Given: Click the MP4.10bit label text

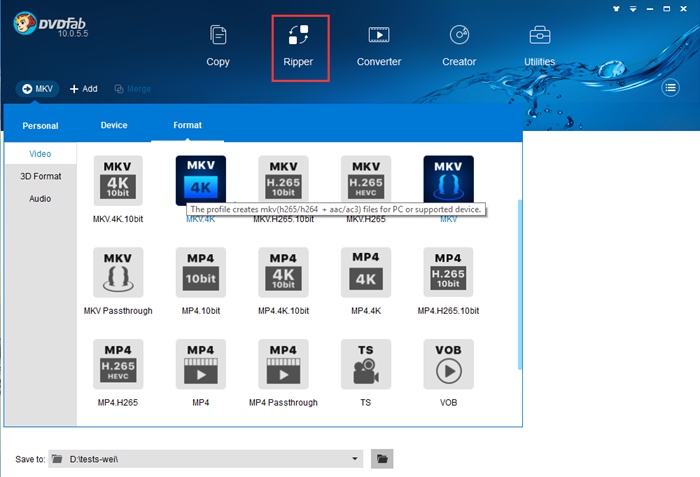Looking at the screenshot, I should click(200, 310).
